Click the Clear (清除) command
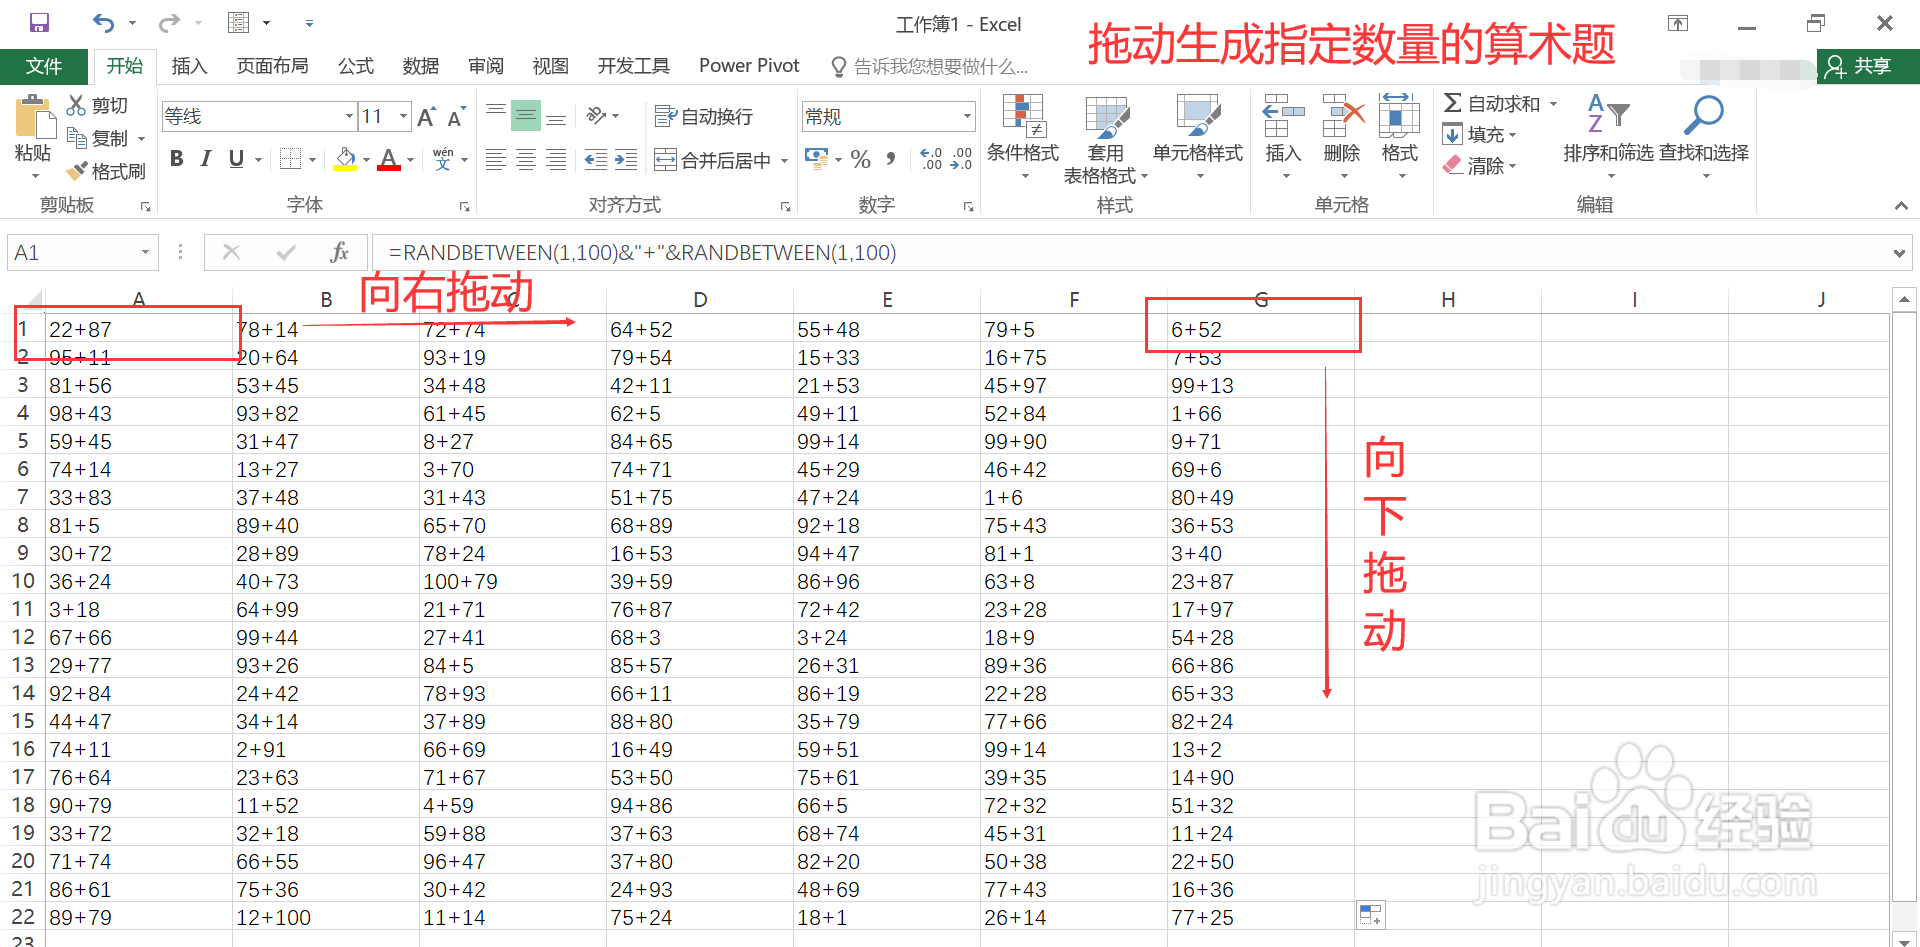 [x=1484, y=166]
